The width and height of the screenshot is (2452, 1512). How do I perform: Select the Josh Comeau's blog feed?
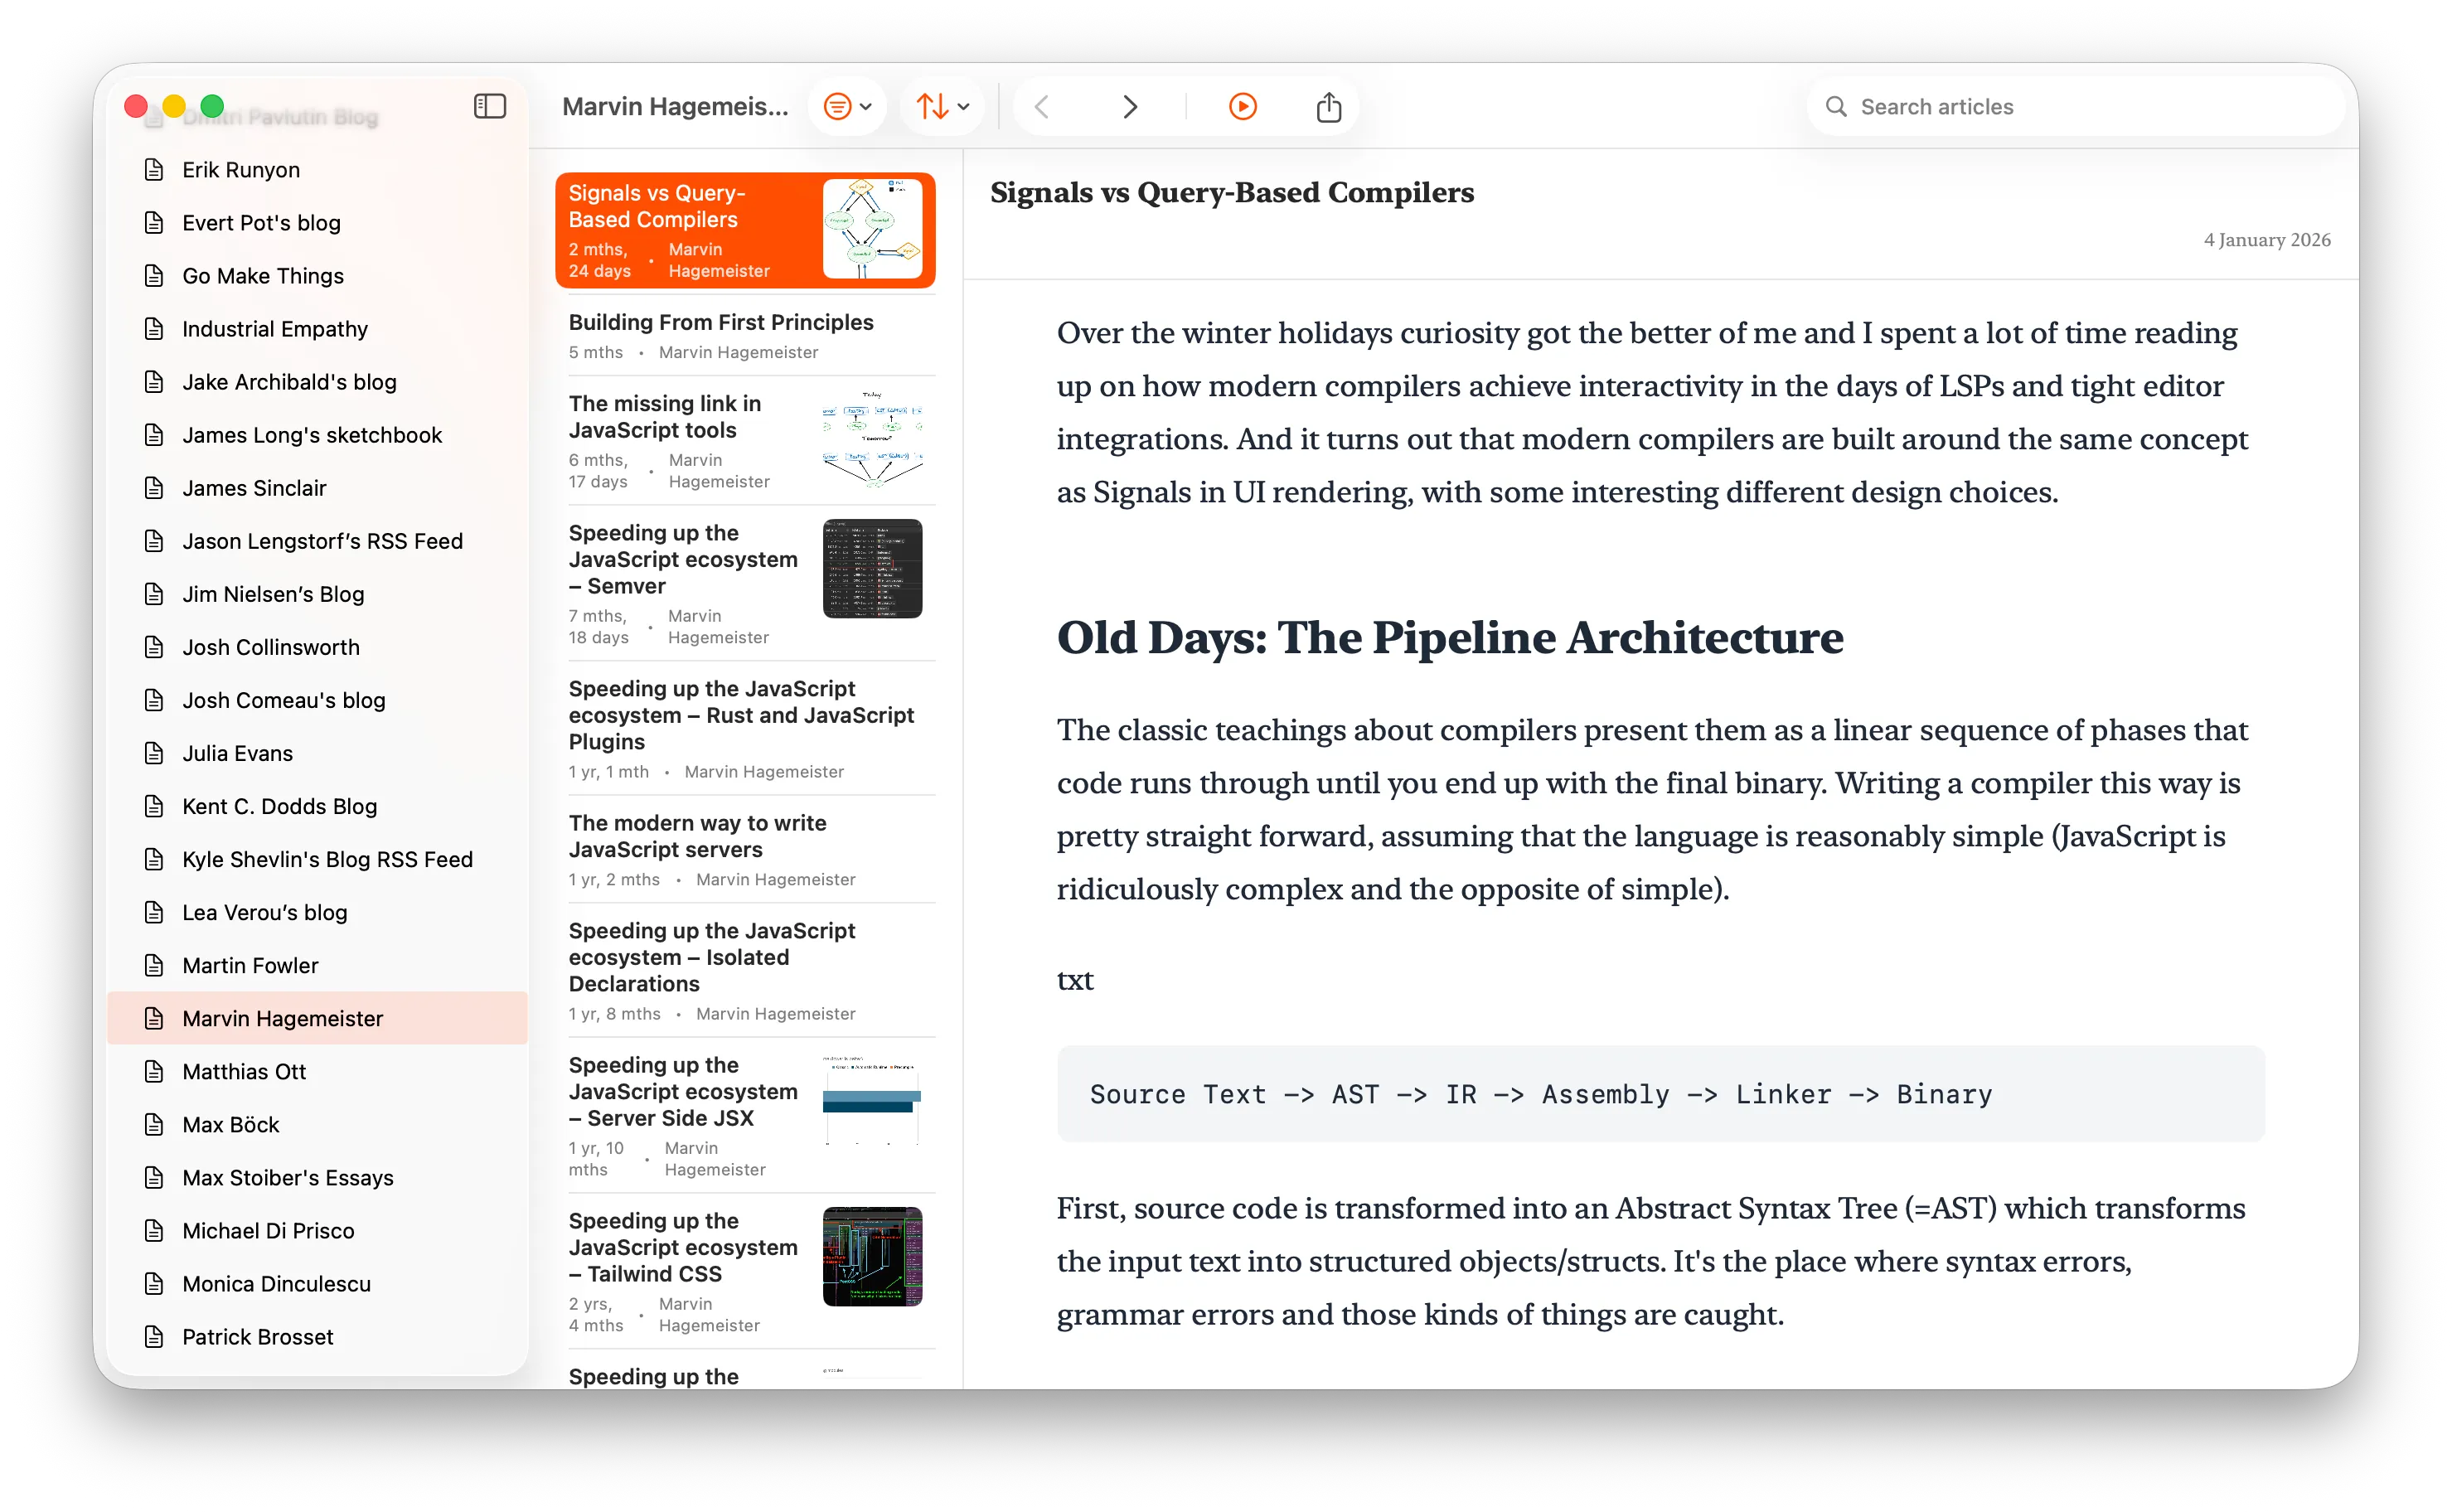click(284, 700)
